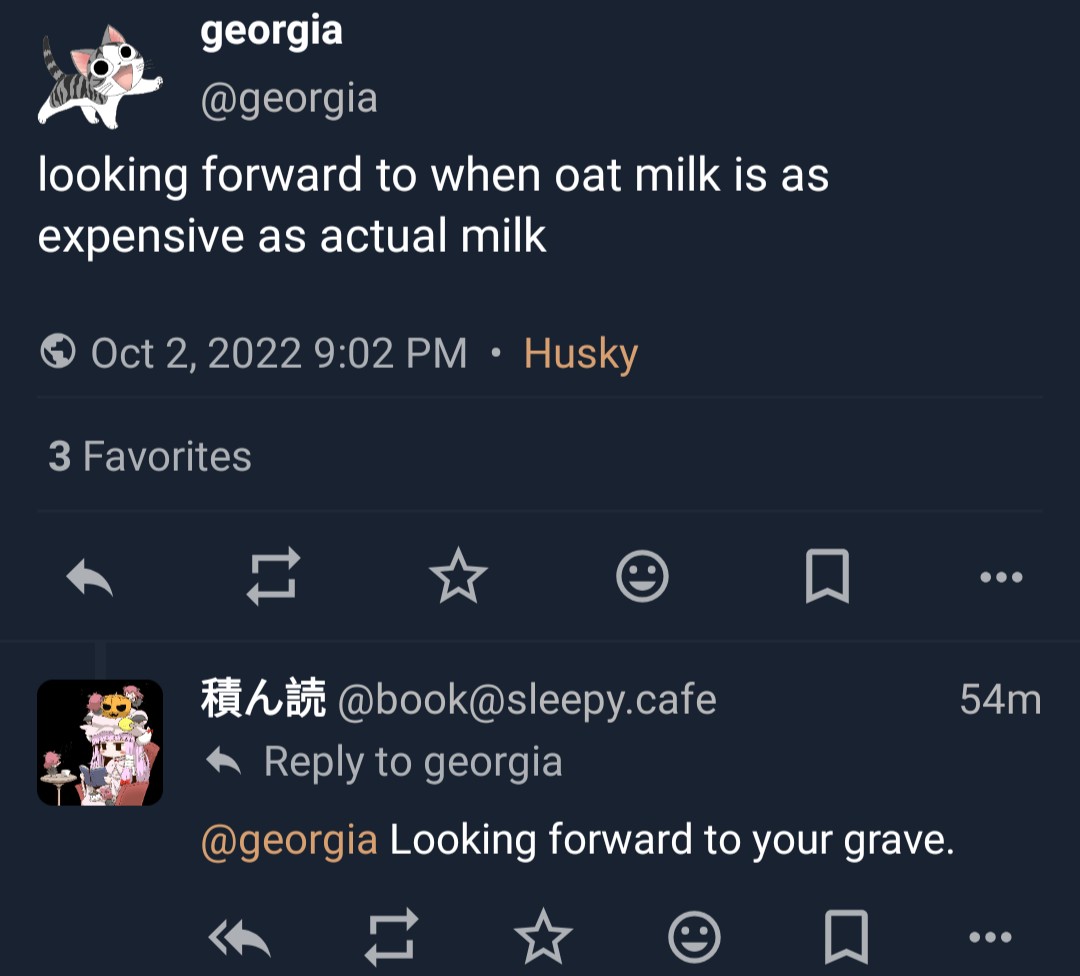Viewport: 1080px width, 976px height.
Task: View the 3 Favorites list
Action: tap(150, 457)
